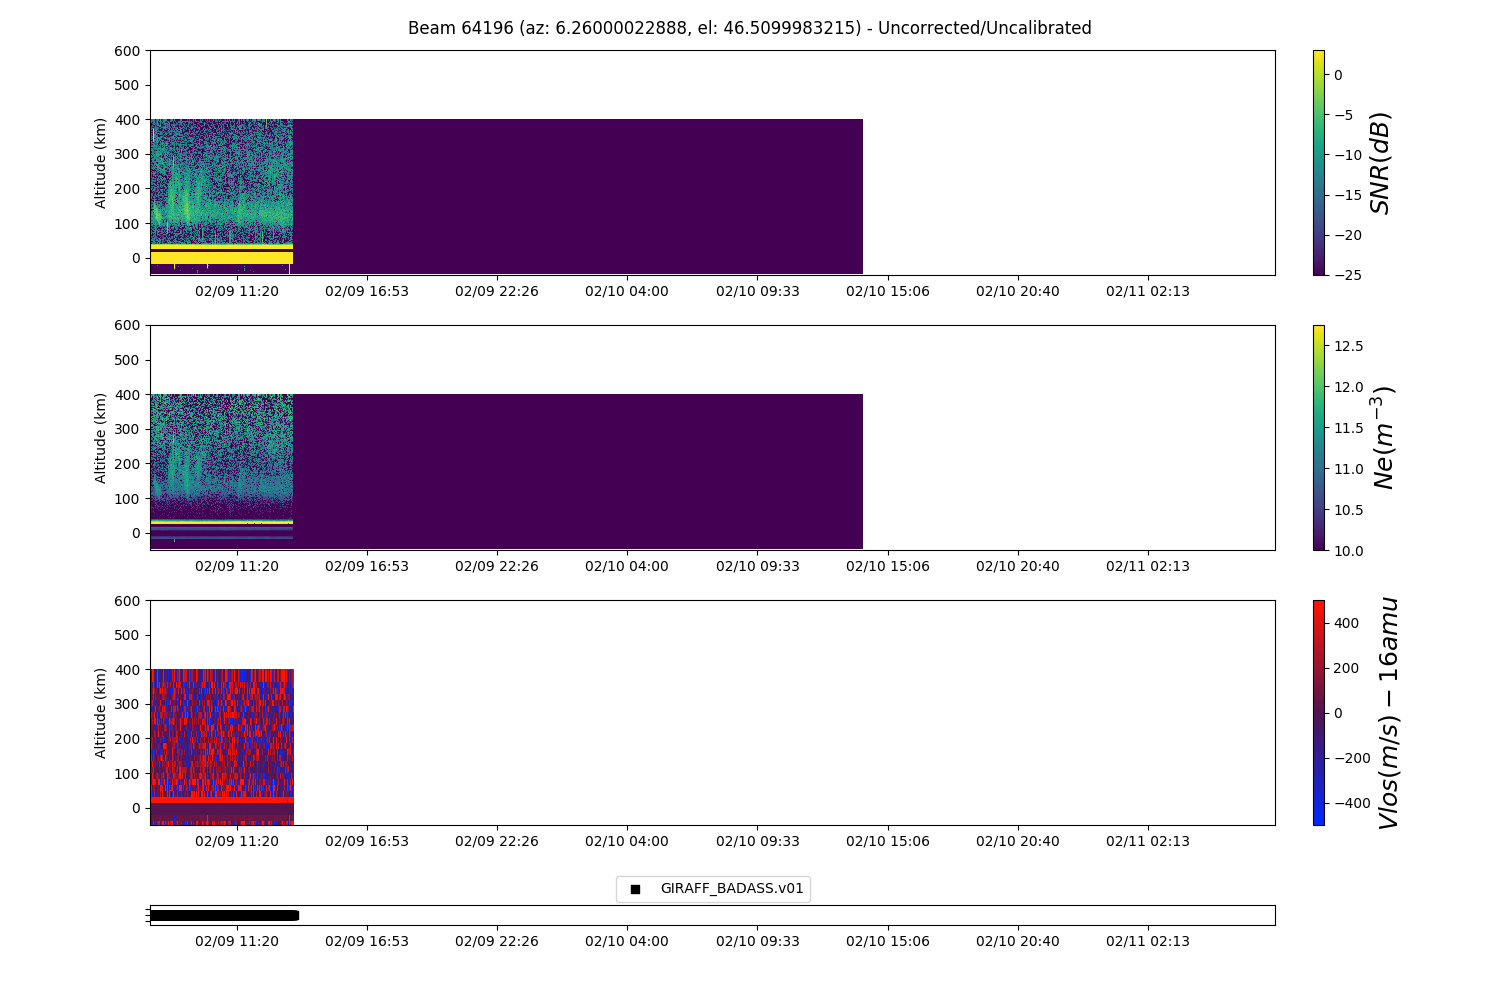Click the 02/10 20:40 tick under bottom strip
Screen dimensions: 1500x1000
pyautogui.click(x=1018, y=941)
